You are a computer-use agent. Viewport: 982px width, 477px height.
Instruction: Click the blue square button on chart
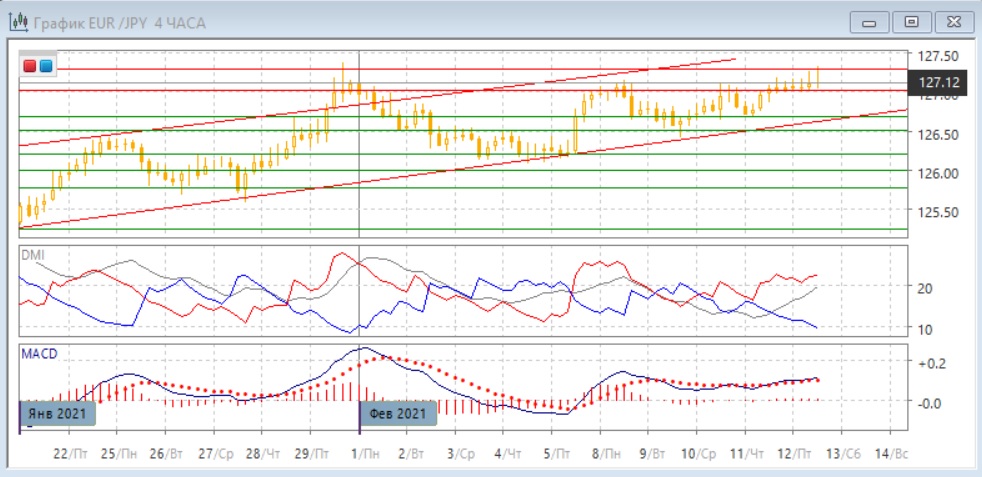tap(46, 66)
